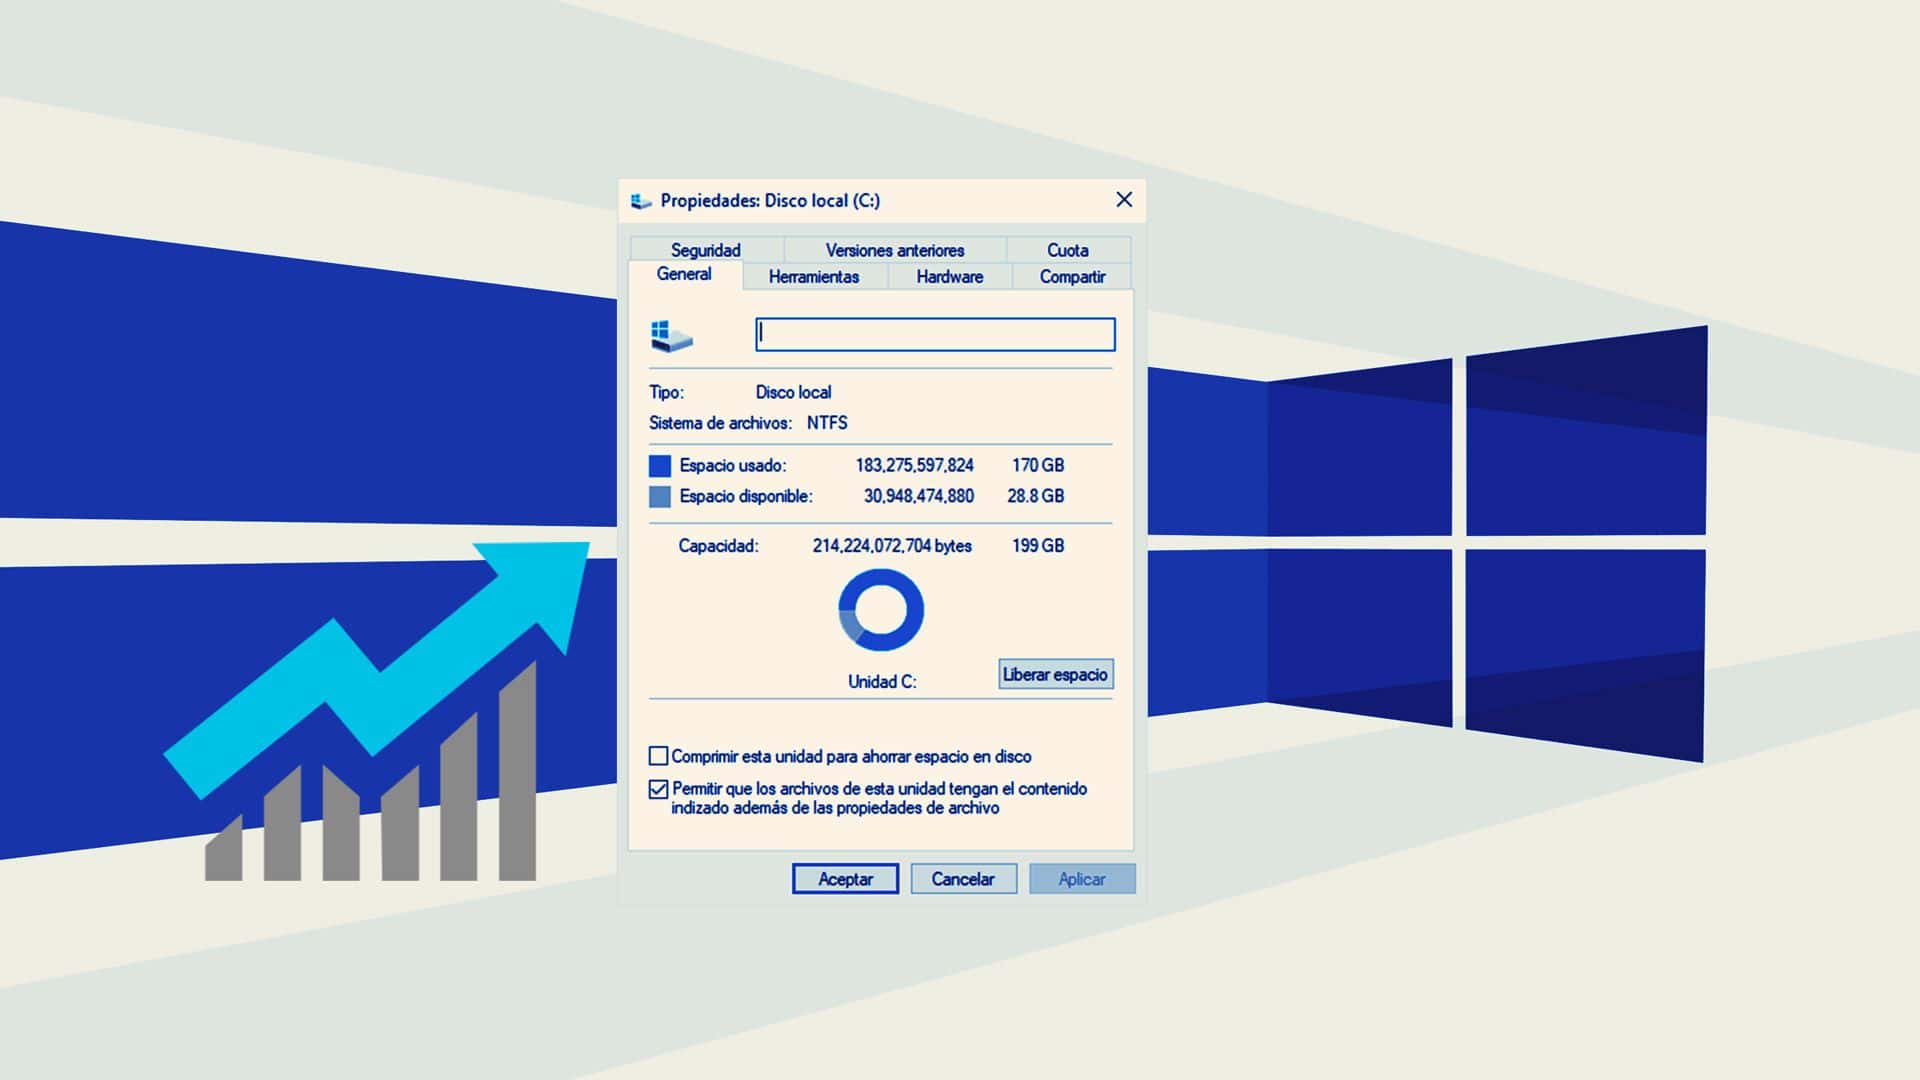Close the Propiedades dialog with the X
This screenshot has height=1080, width=1920.
point(1124,200)
